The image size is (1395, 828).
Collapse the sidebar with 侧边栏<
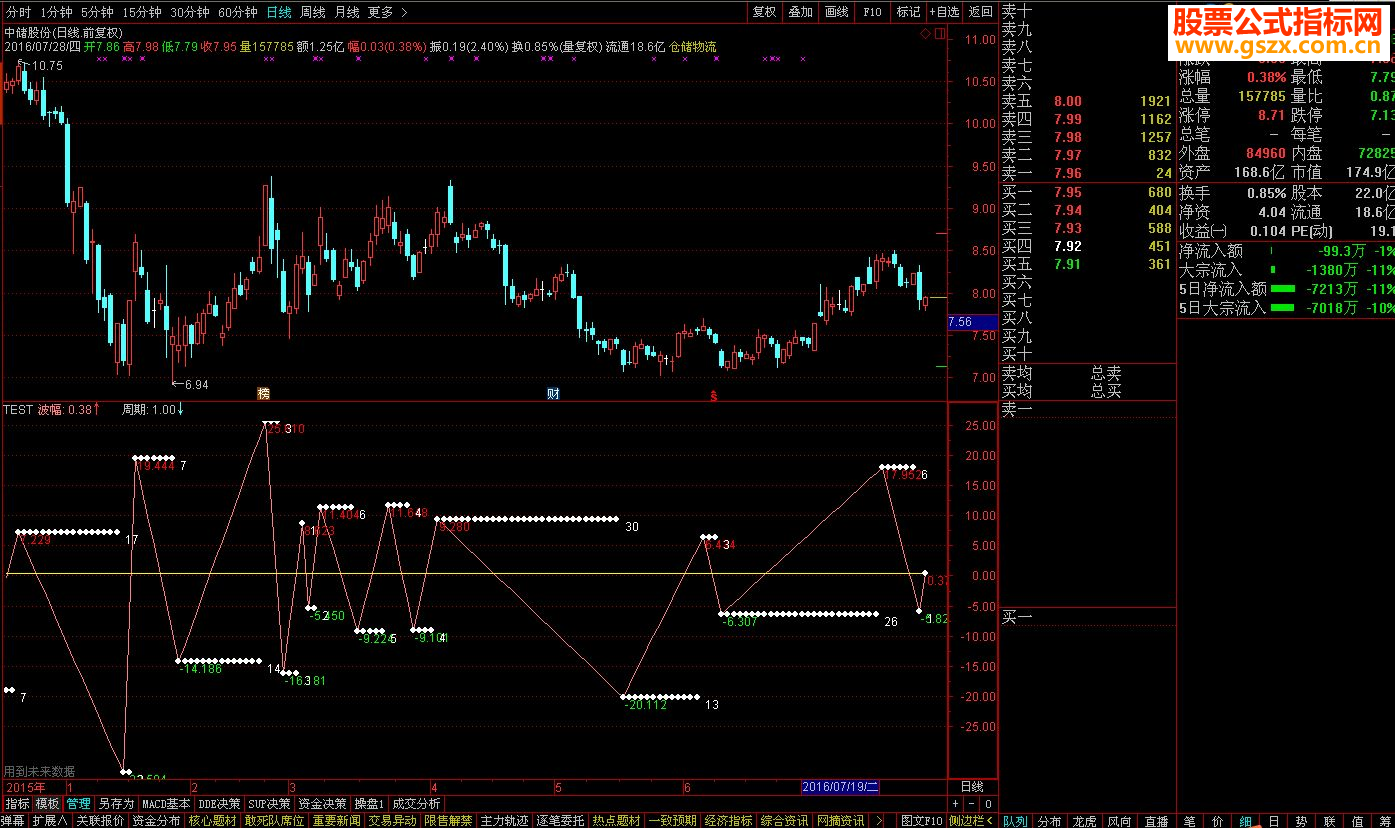point(971,821)
